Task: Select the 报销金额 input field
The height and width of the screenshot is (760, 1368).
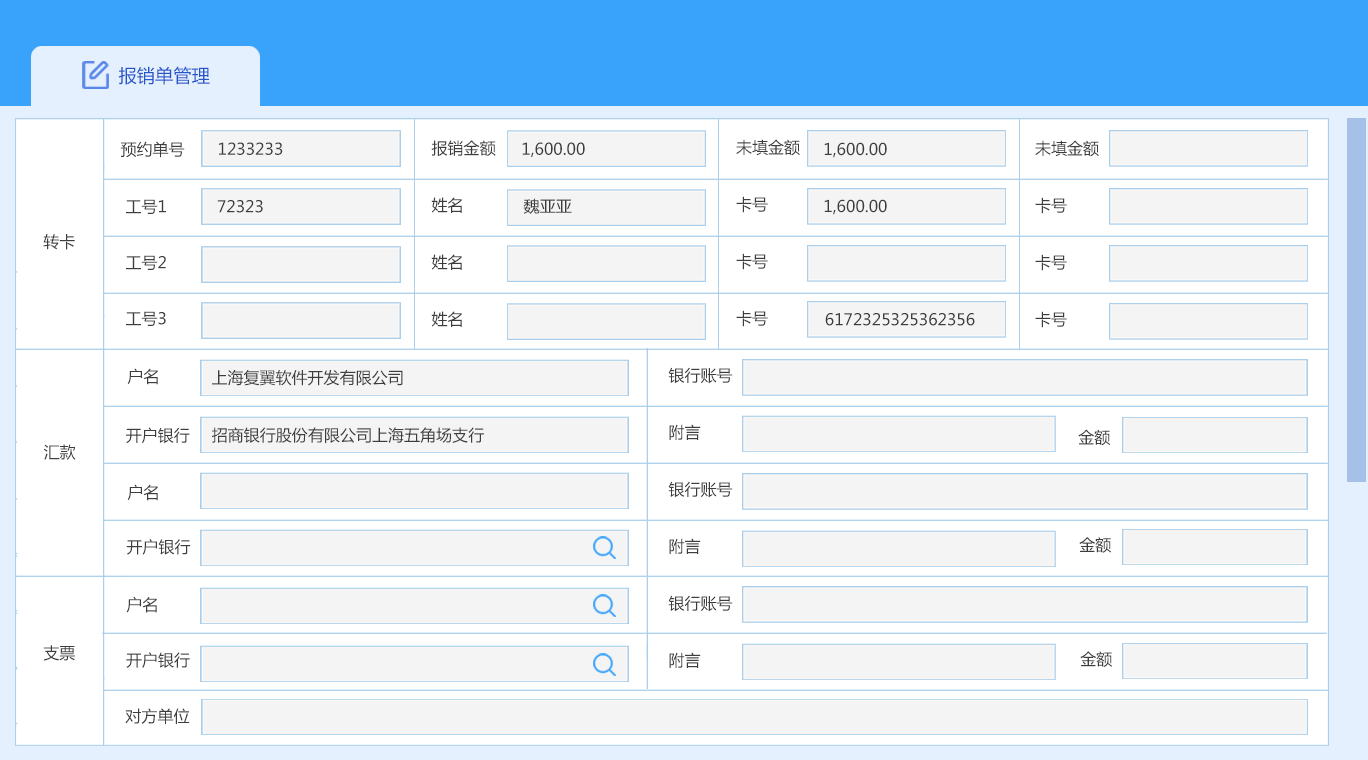Action: (606, 149)
